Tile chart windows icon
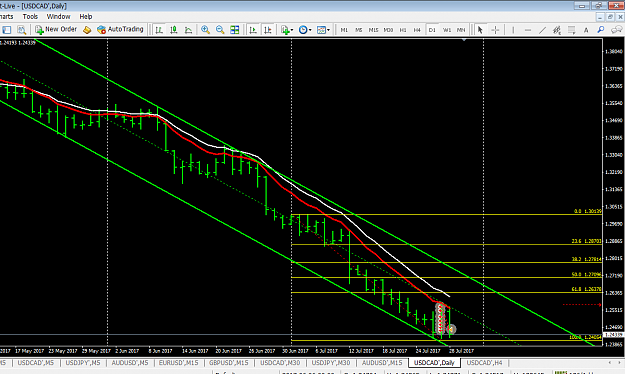625x374 pixels. click(235, 30)
